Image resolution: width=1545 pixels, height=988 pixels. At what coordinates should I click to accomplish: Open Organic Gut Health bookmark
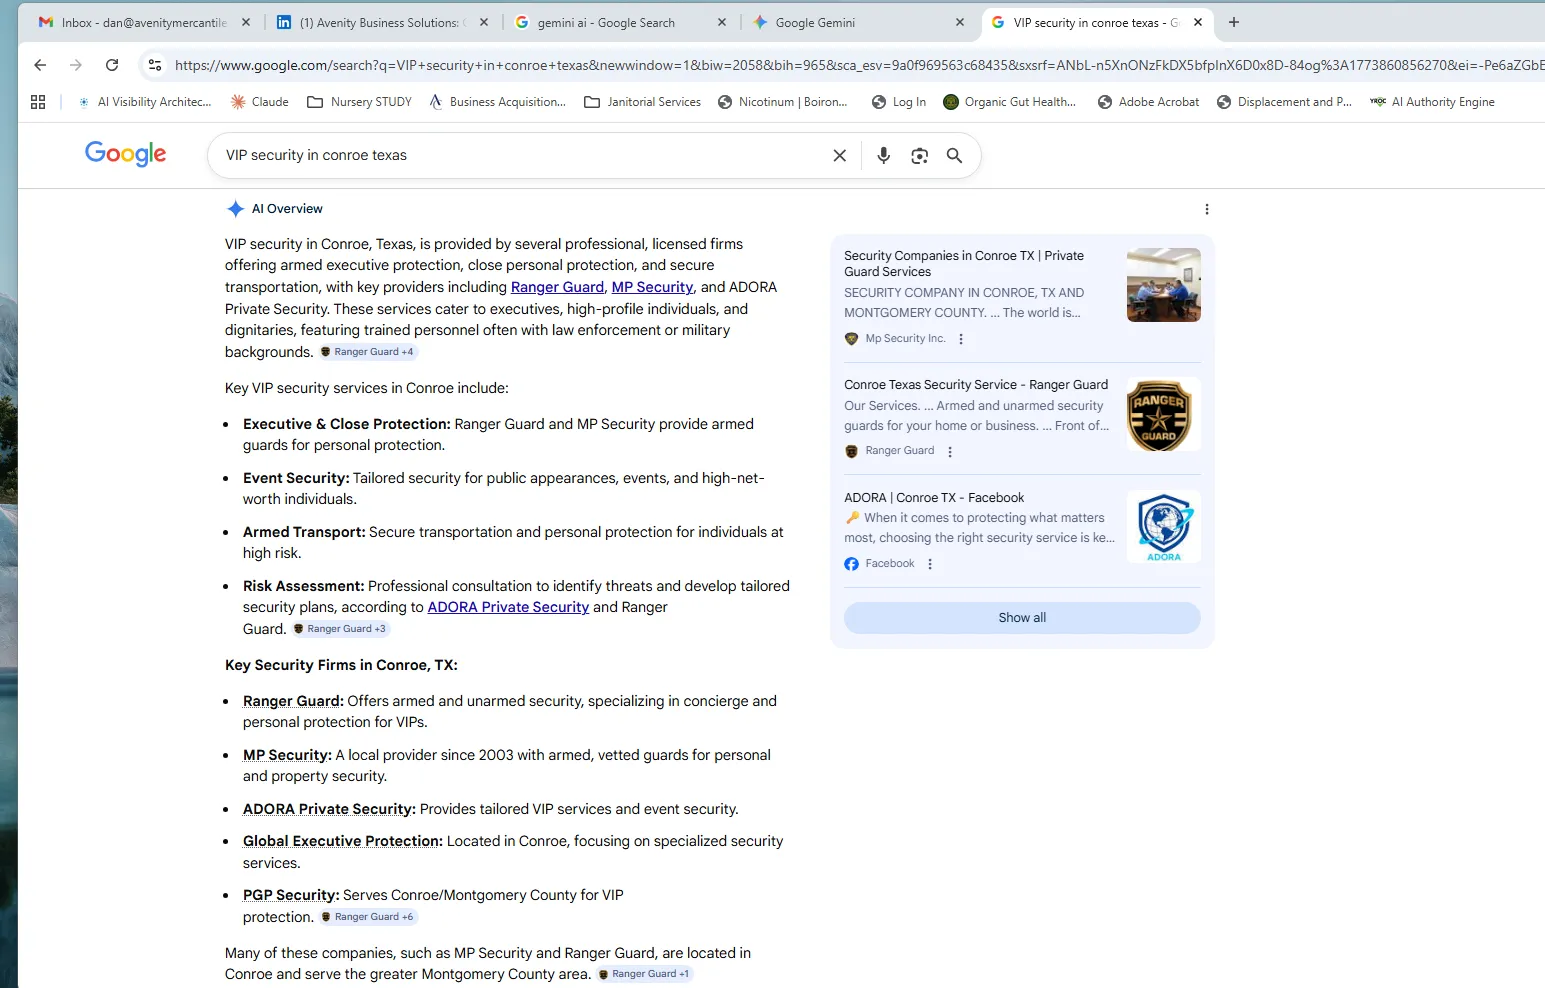click(1010, 102)
